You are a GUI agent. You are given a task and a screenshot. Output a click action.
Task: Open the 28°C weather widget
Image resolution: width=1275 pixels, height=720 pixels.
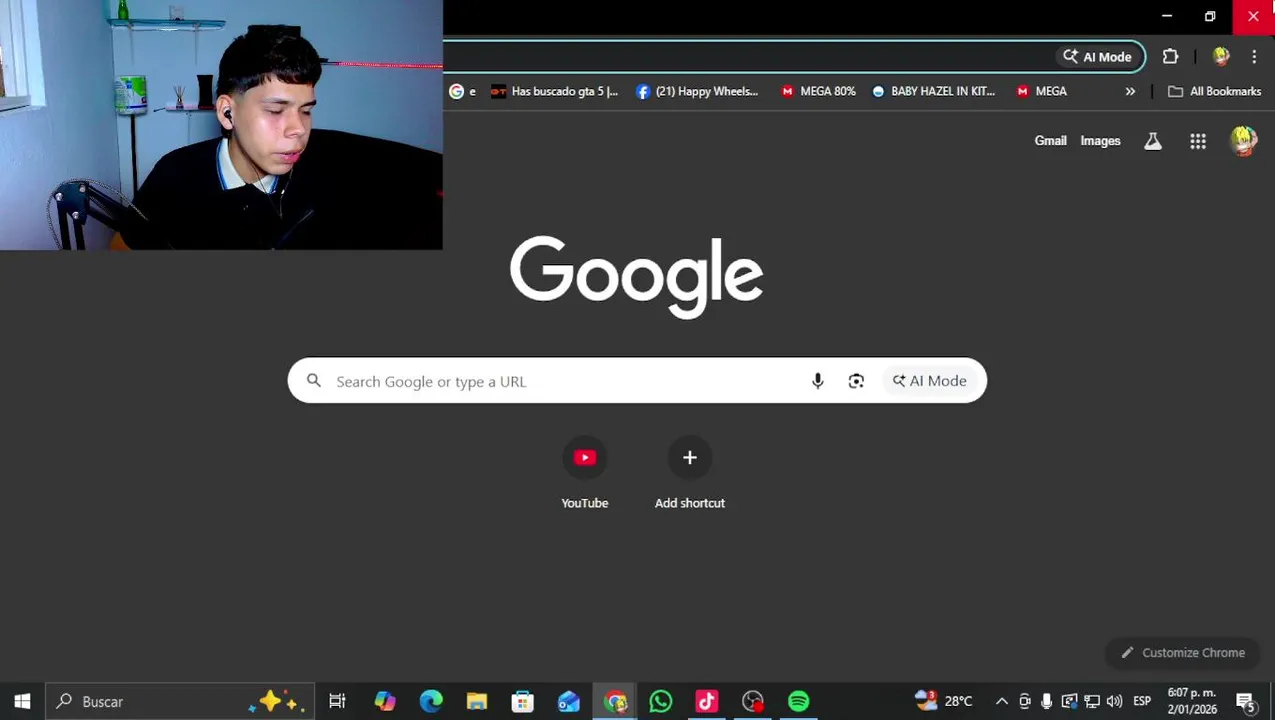[x=943, y=701]
